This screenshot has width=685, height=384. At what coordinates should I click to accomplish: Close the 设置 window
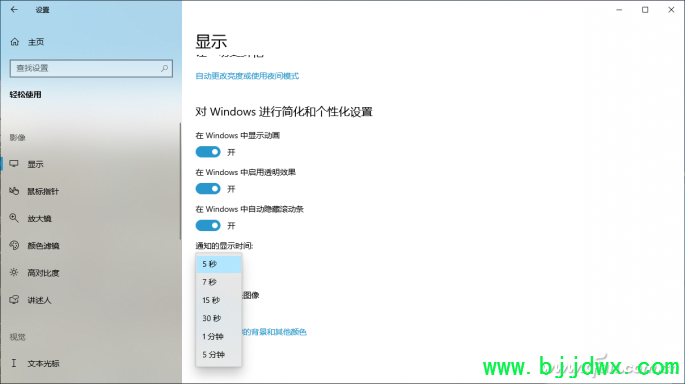(x=671, y=10)
